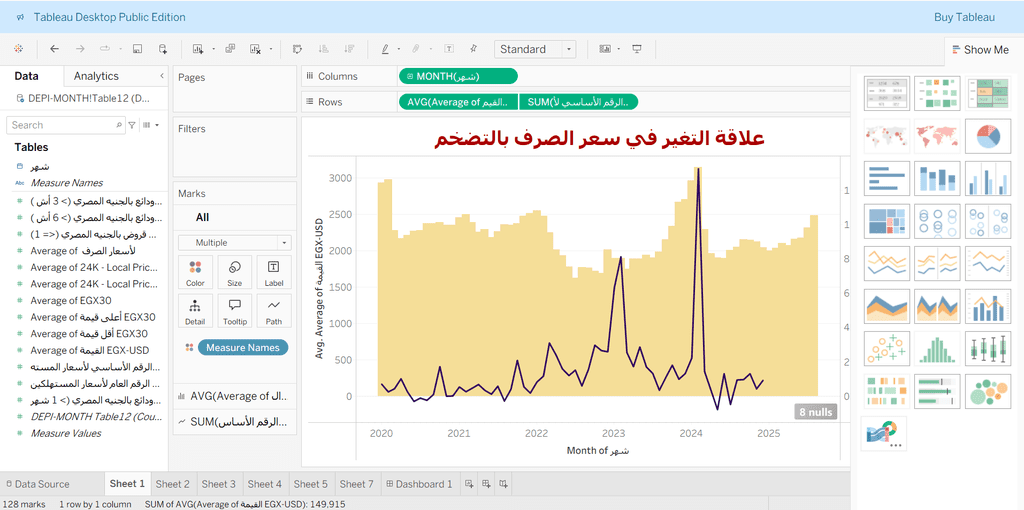Open the Data Source tab
Screen dimensions: 1024x510
click(x=37, y=484)
